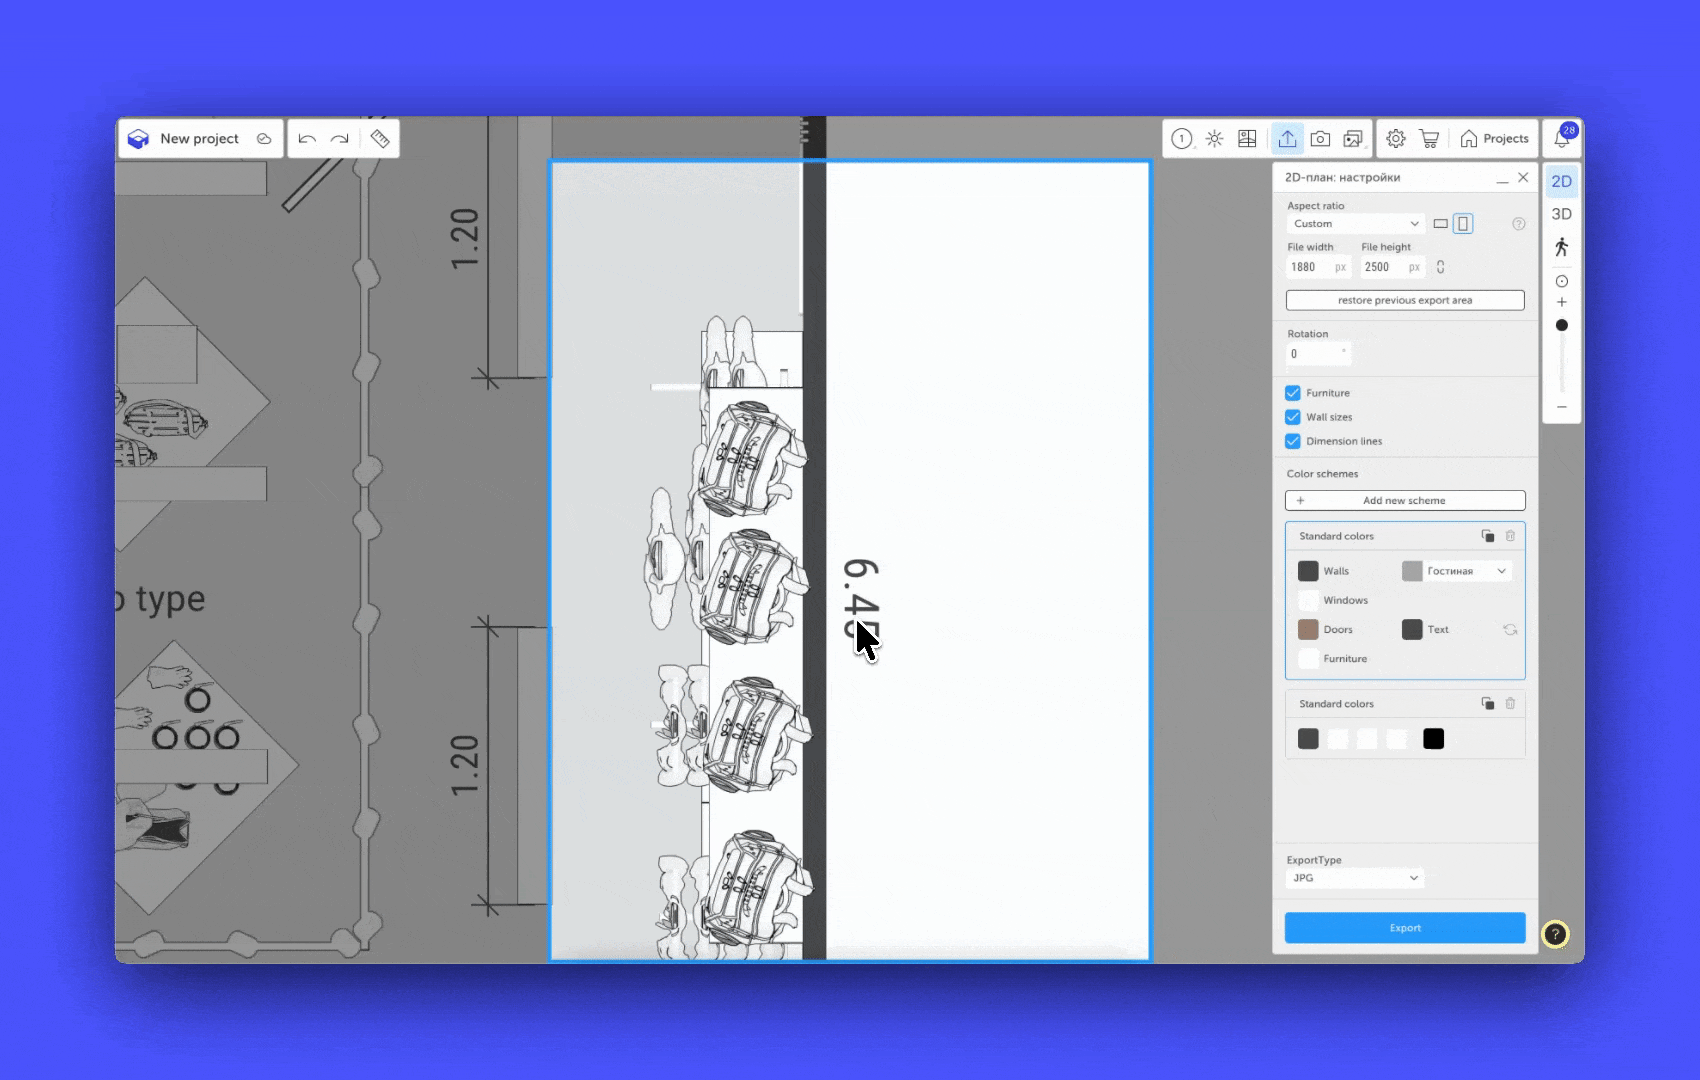
Task: Switch to 3D view tab
Action: 1561,214
